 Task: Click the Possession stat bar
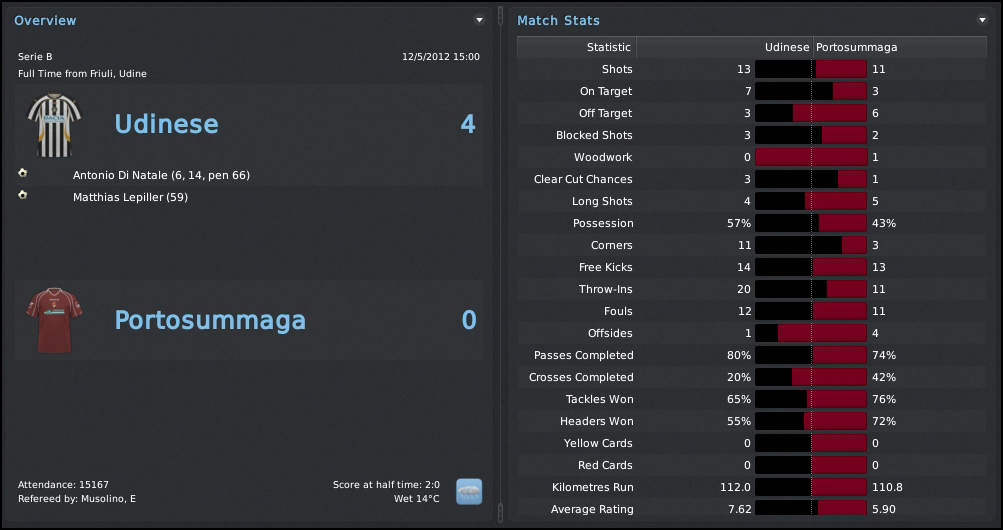[810, 223]
